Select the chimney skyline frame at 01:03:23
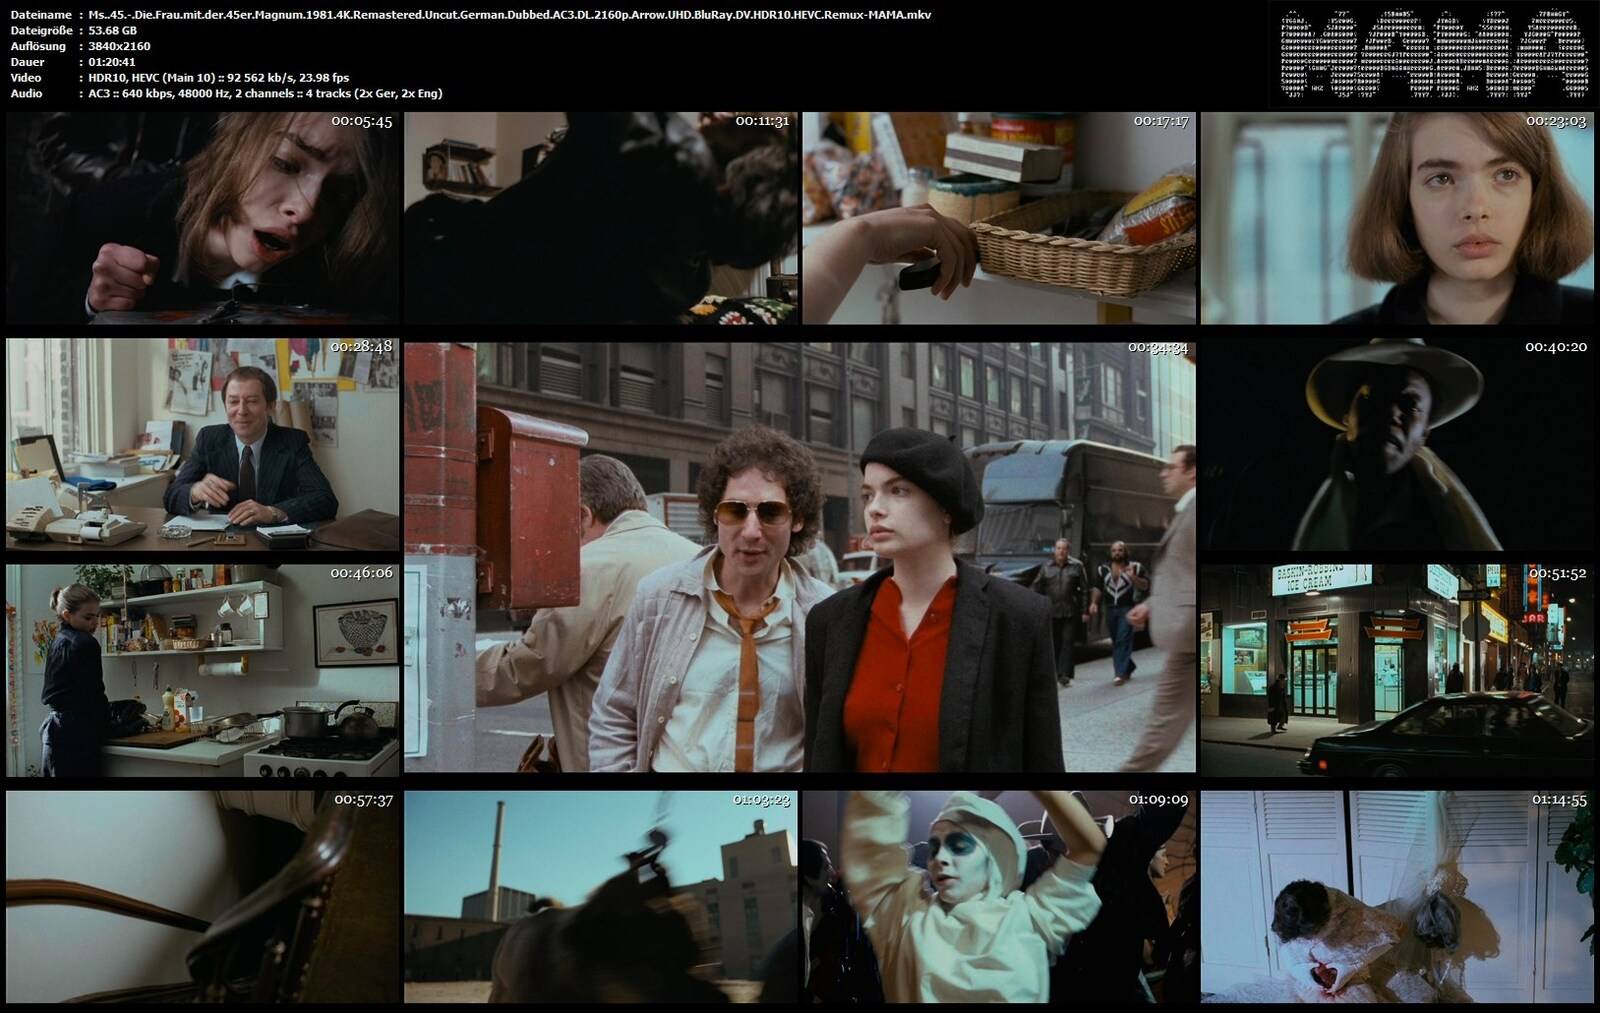Viewport: 1600px width, 1013px height. [x=600, y=897]
